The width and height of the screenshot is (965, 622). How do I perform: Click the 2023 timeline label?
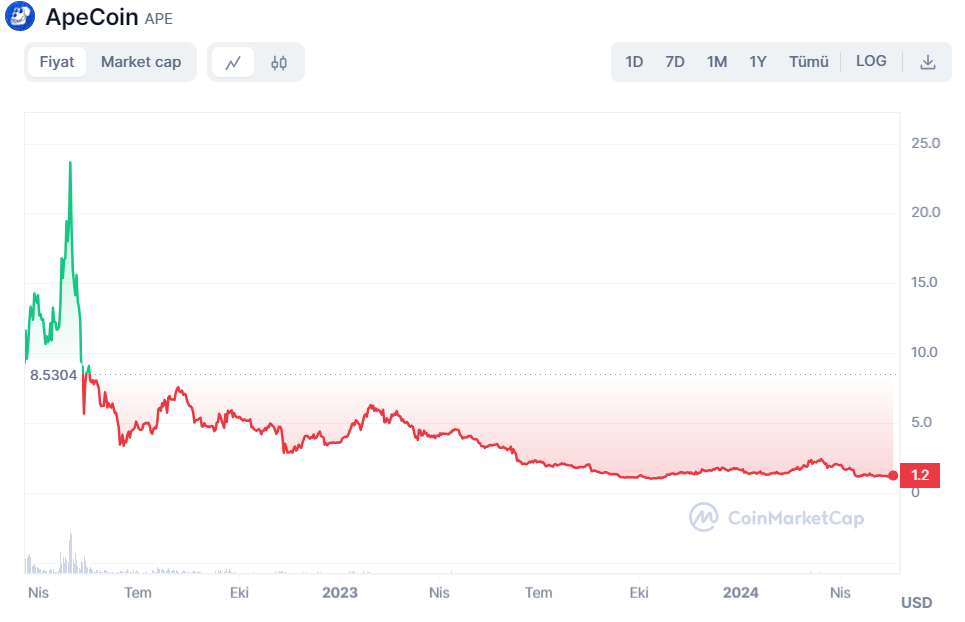tap(340, 592)
